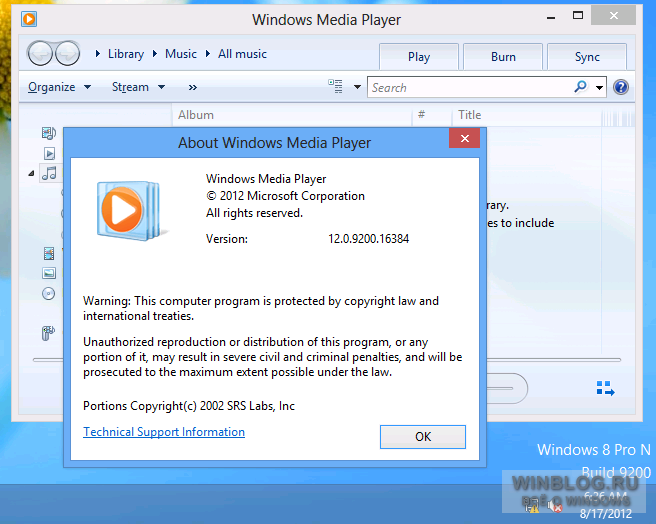Collapse the Music tree node arrow
656x524 pixels.
point(31,173)
